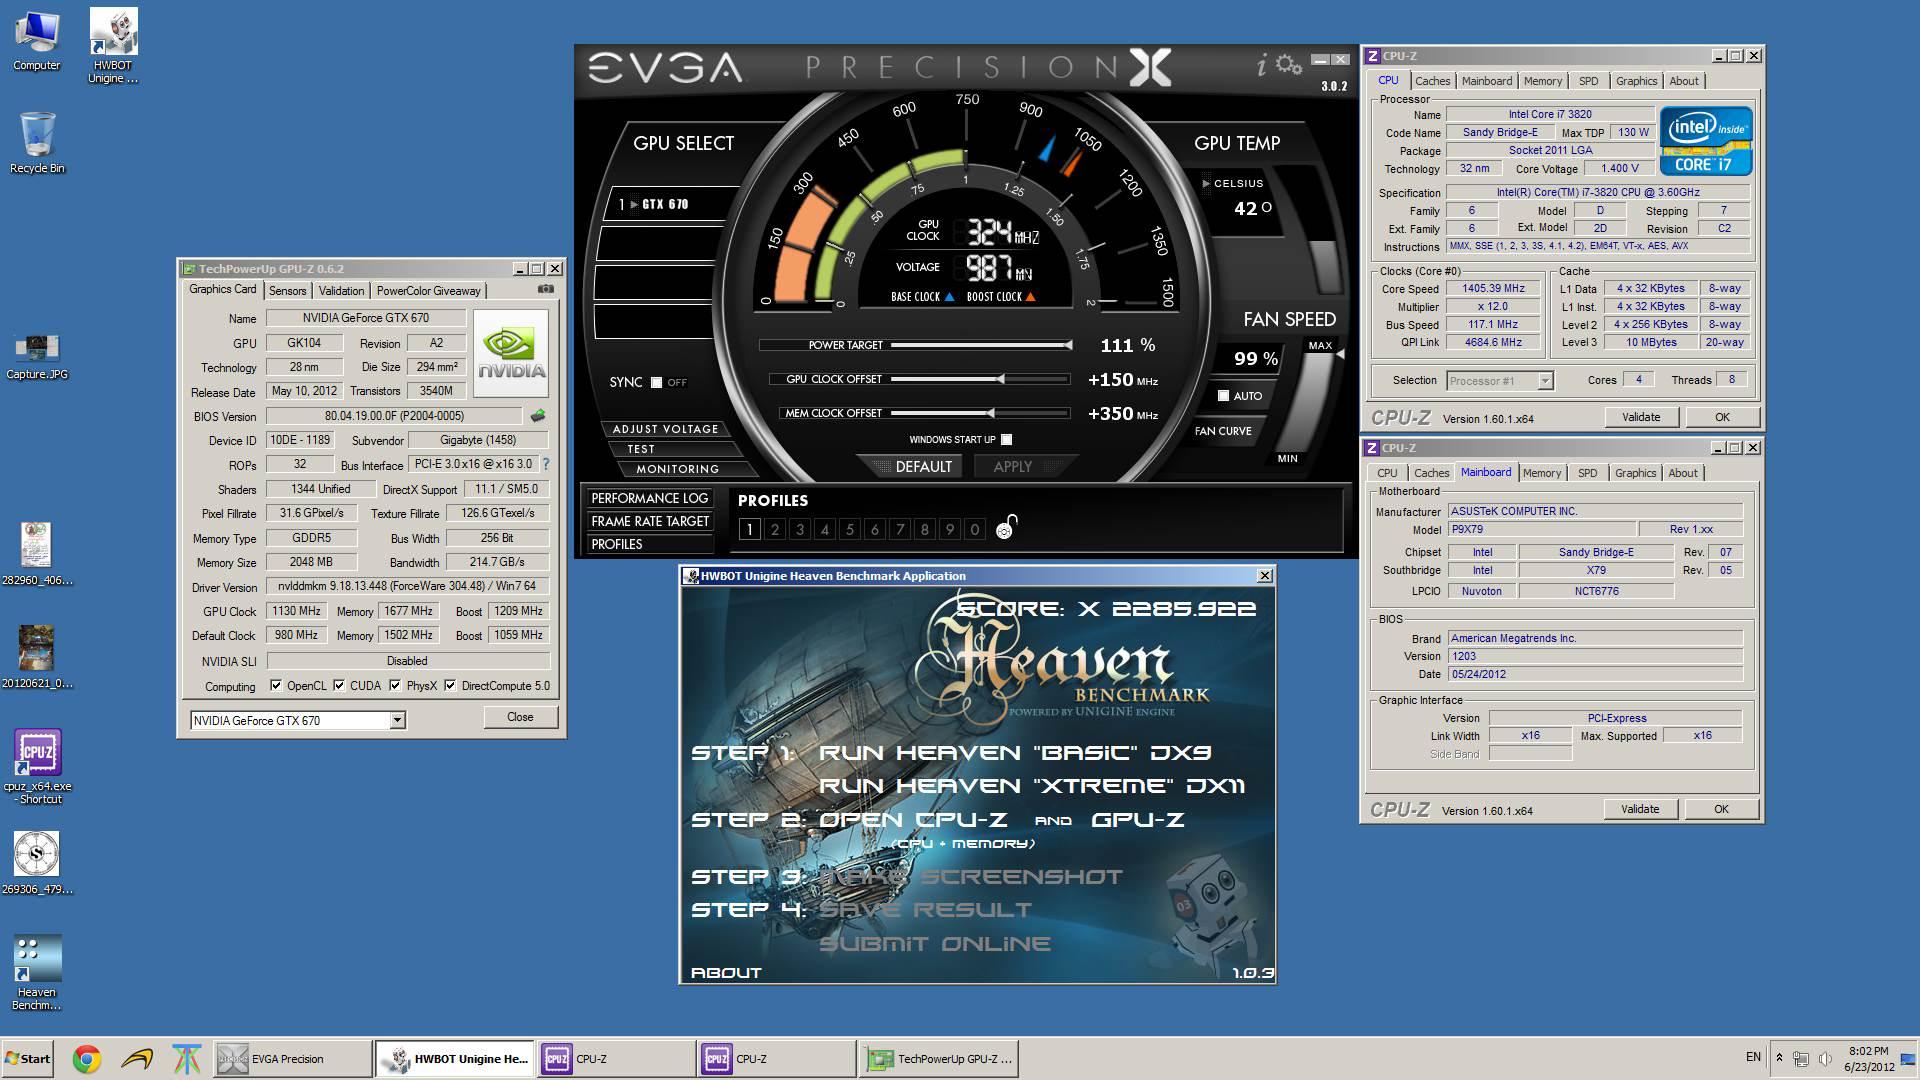Toggle the DirectCompute 5.0 checkbox
Screen dimensions: 1920x1080
pos(450,686)
